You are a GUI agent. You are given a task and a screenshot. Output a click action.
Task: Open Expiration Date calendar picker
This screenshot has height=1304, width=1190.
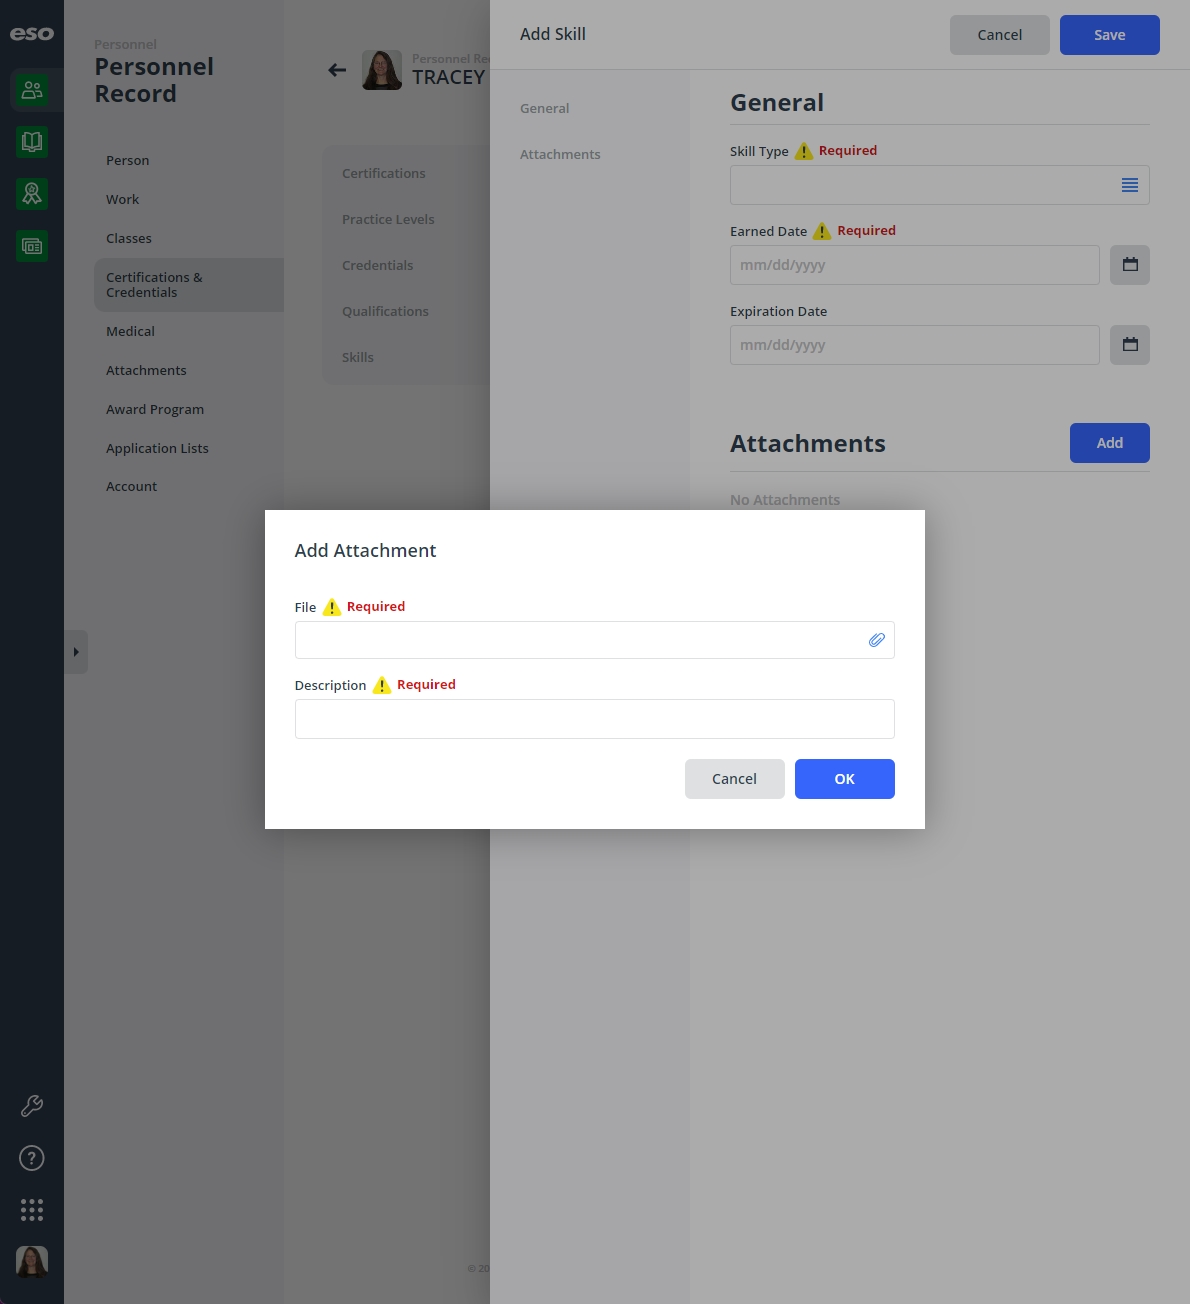pos(1130,345)
